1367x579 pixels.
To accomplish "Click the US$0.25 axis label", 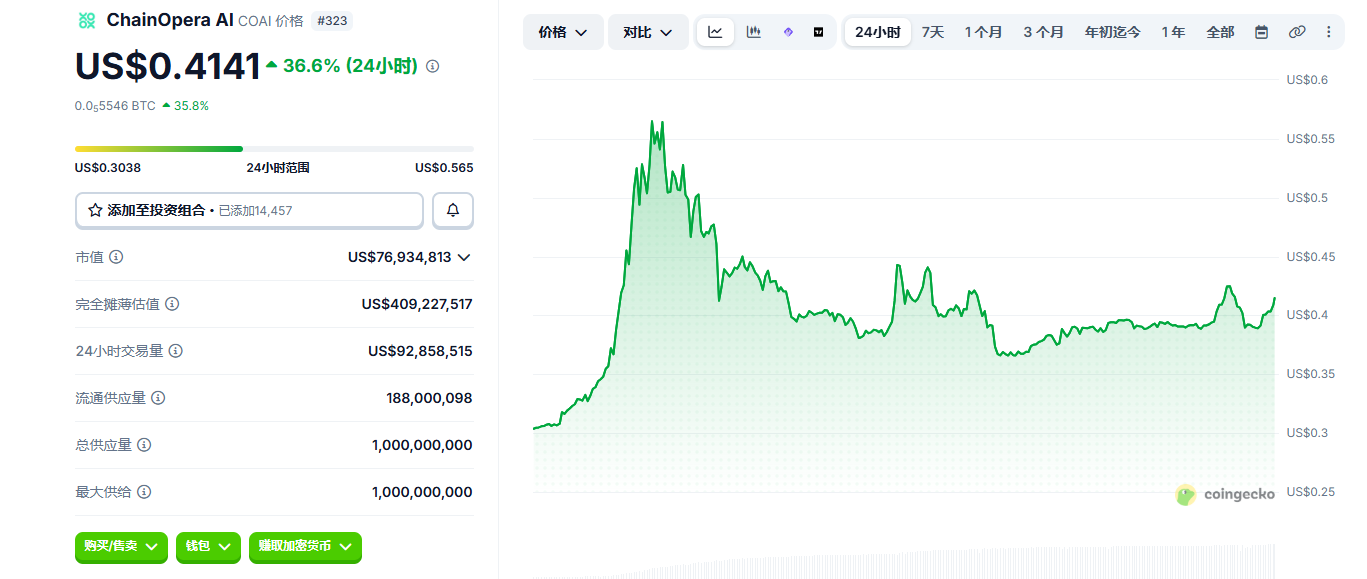I will (1311, 492).
